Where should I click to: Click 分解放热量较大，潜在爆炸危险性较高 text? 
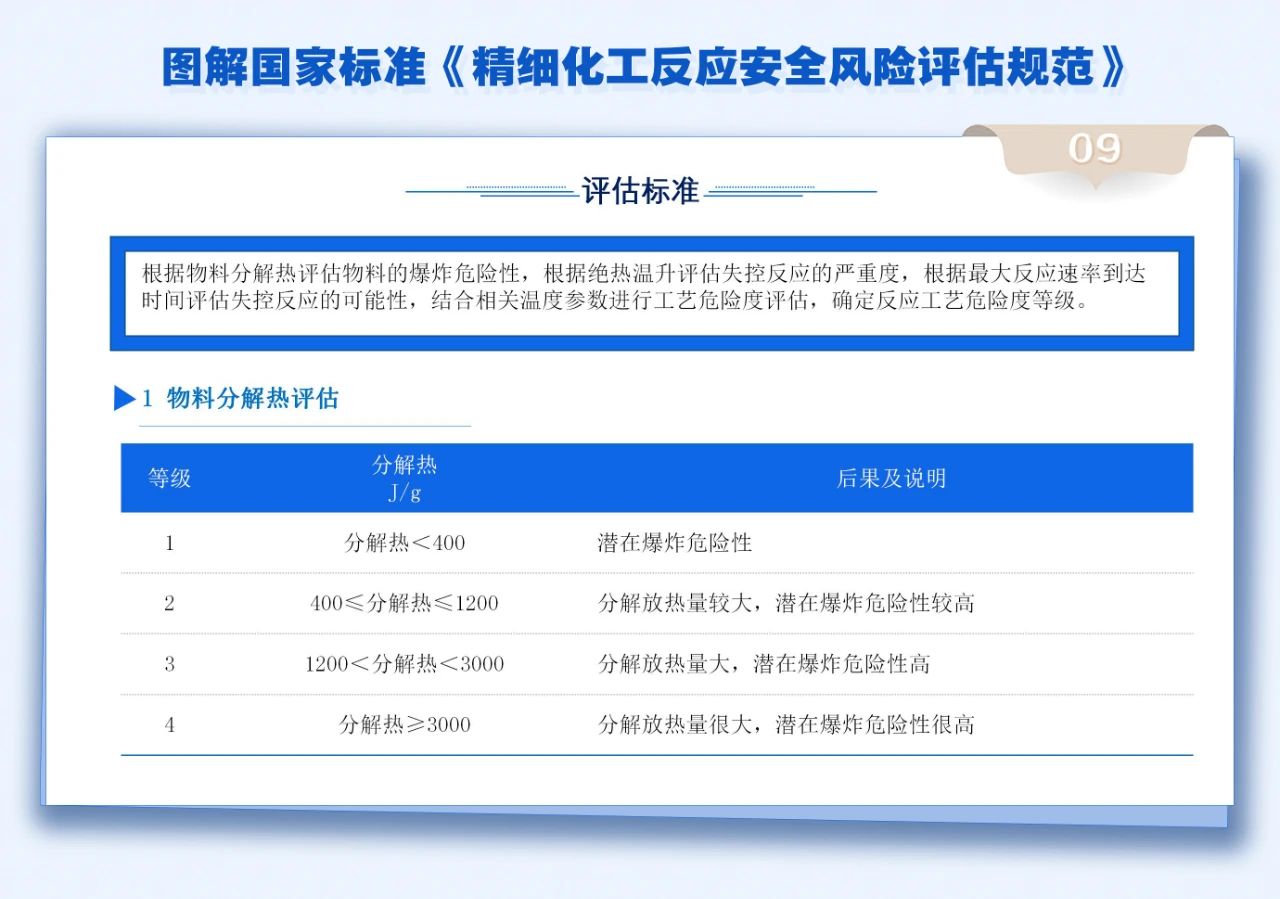[x=785, y=603]
